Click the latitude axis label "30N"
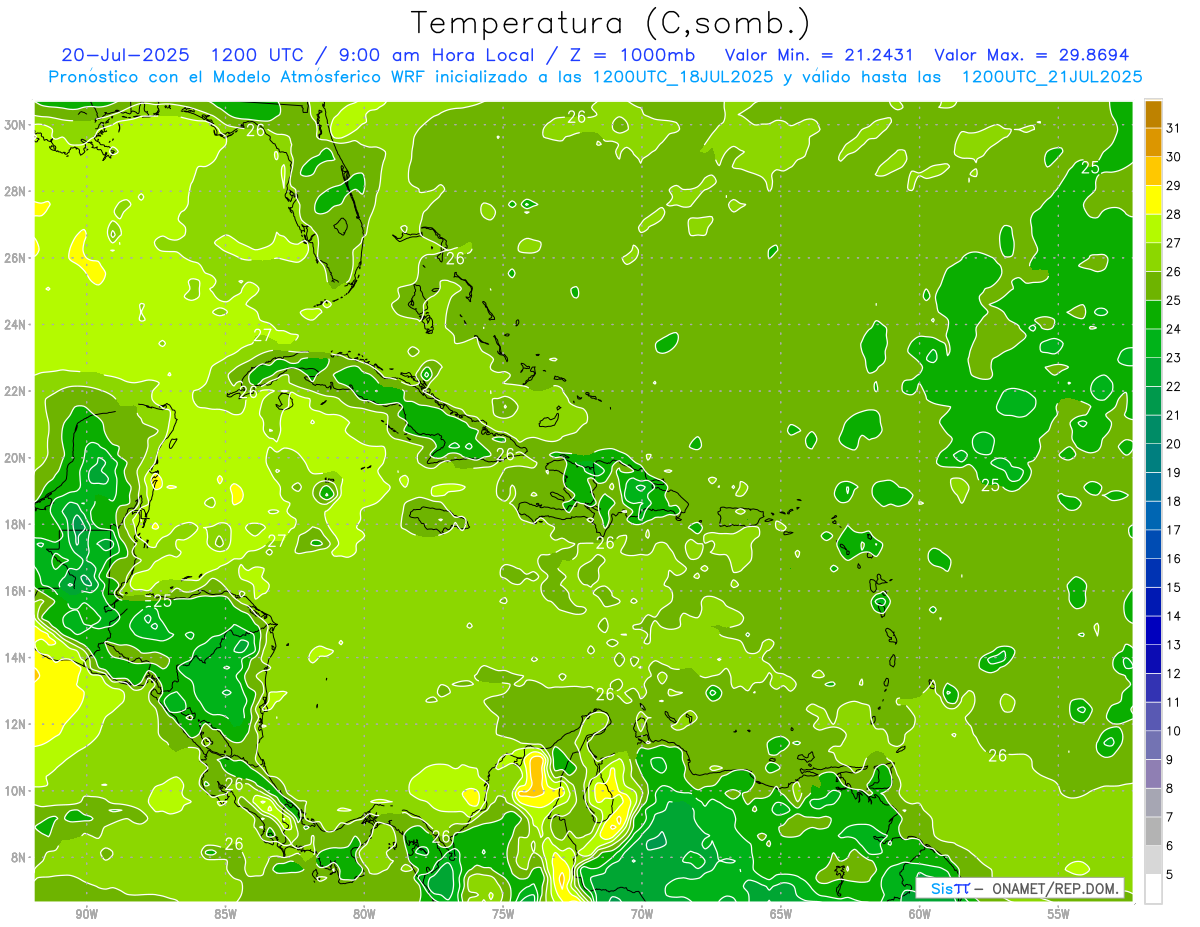Image resolution: width=1200 pixels, height=927 pixels. tap(17, 125)
